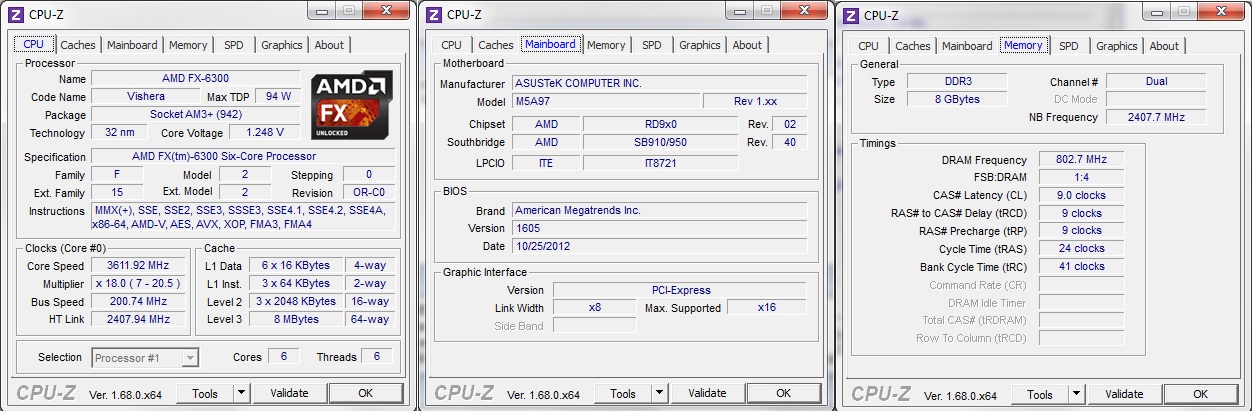Open Caches tab in the Memory window

(912, 46)
